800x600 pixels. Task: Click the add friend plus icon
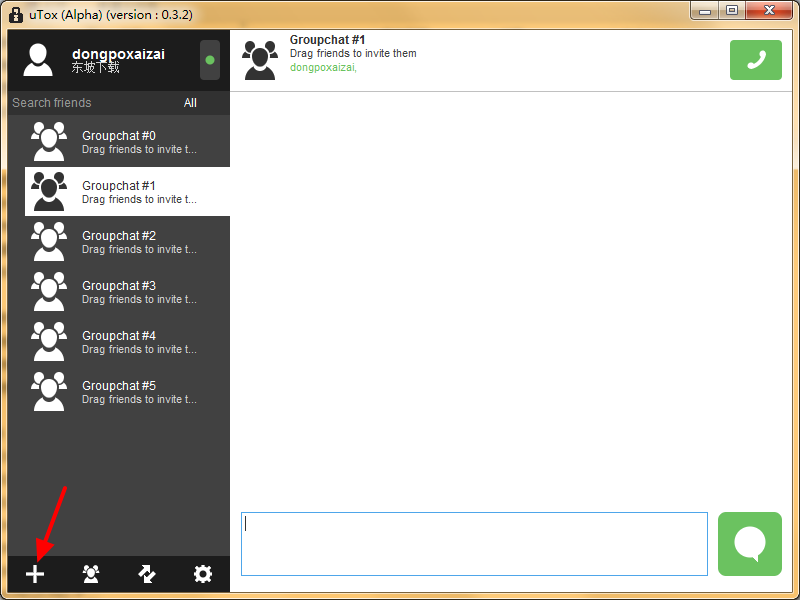(35, 574)
